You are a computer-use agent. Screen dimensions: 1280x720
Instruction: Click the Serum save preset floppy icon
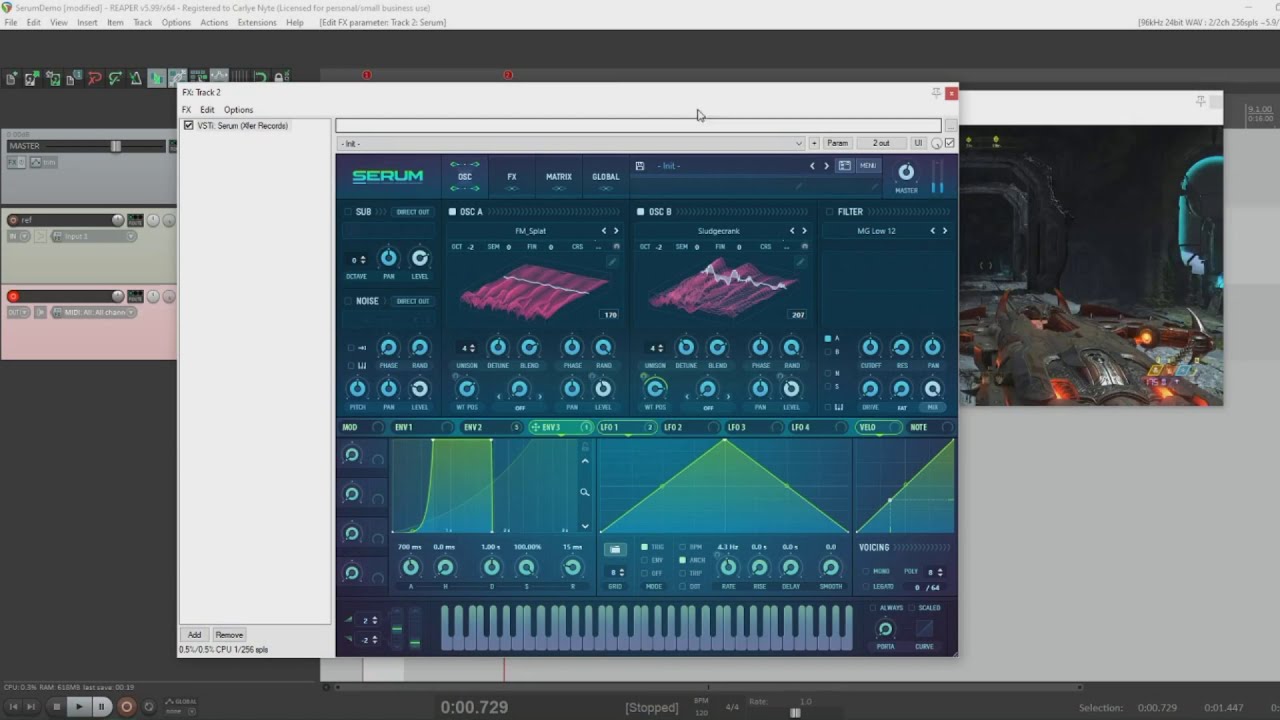pos(640,166)
